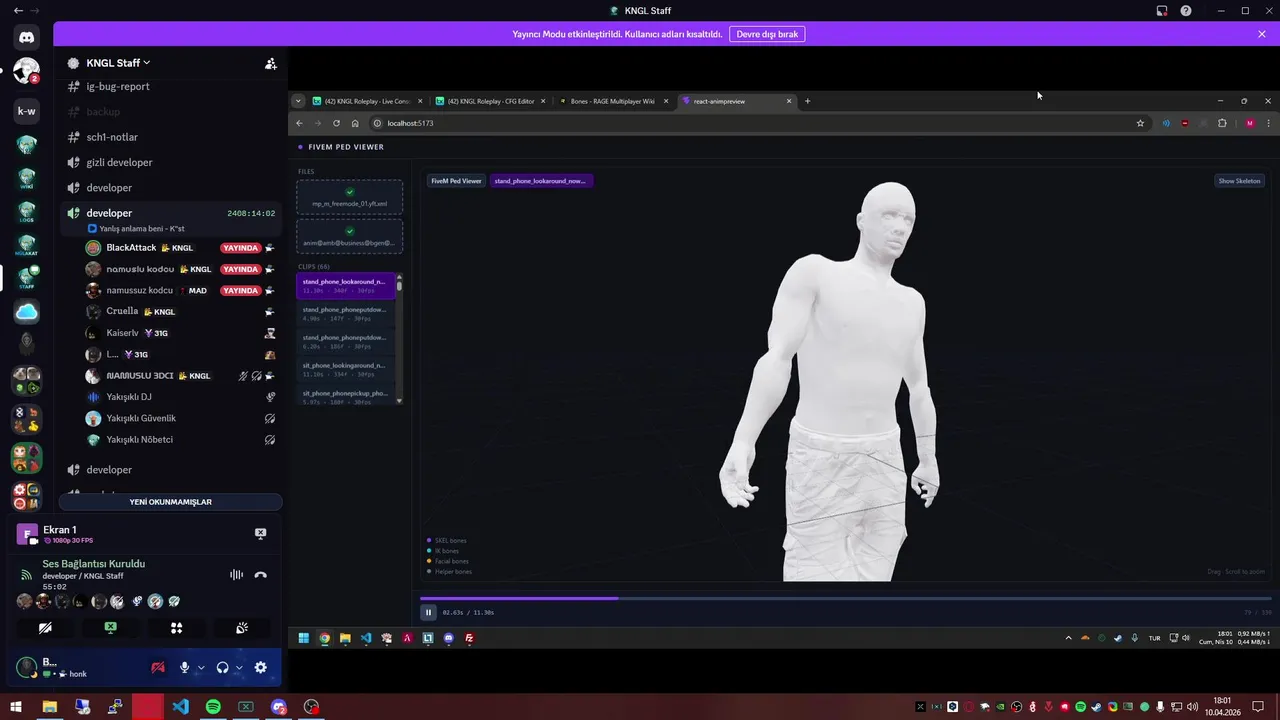Screen dimensions: 1280x720
Task: Toggle Show Skeleton in ped viewer
Action: coord(1240,181)
